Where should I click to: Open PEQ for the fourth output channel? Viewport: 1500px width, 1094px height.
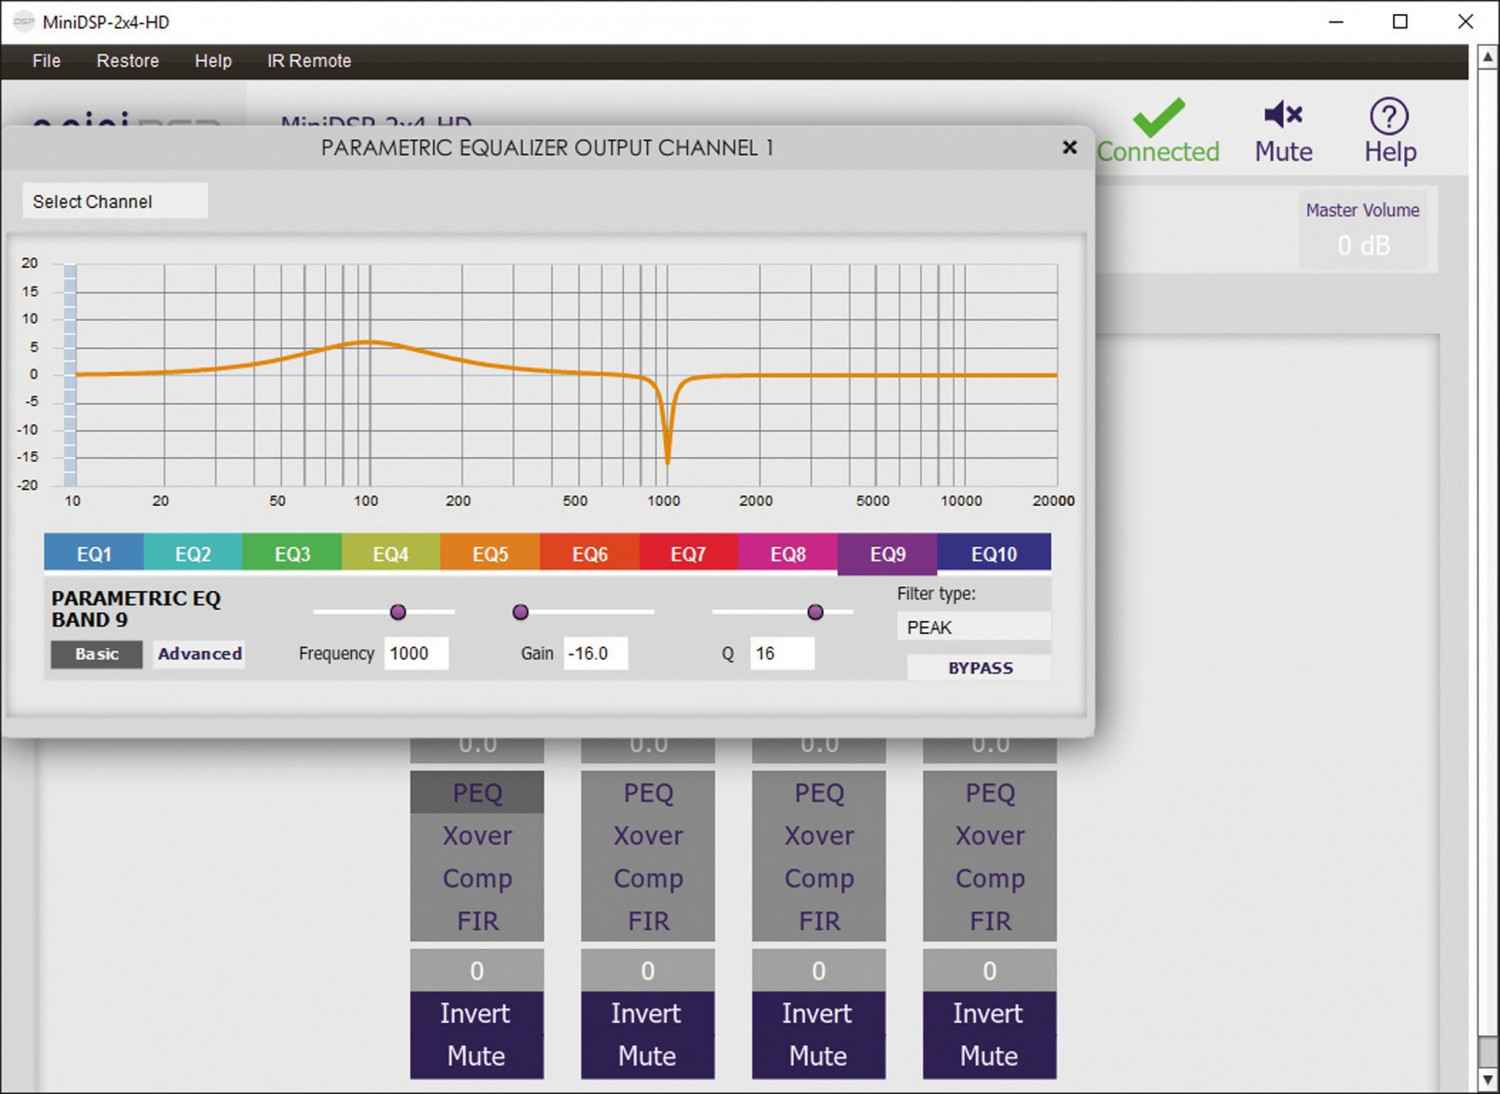pyautogui.click(x=990, y=793)
